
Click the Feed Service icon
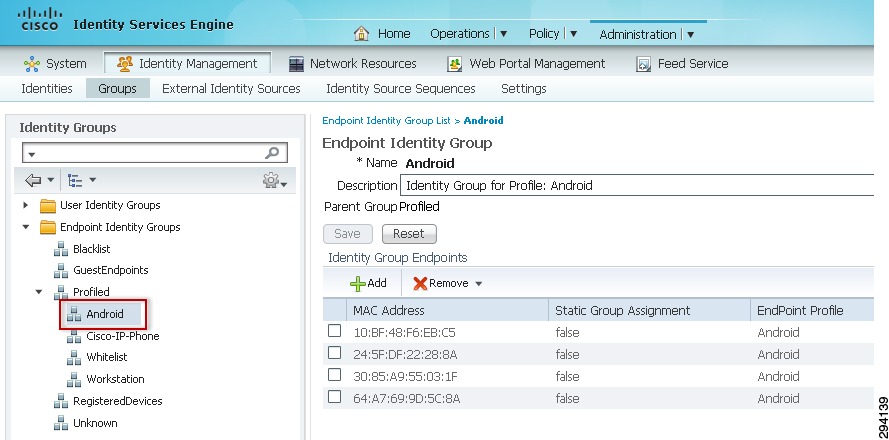click(x=644, y=64)
